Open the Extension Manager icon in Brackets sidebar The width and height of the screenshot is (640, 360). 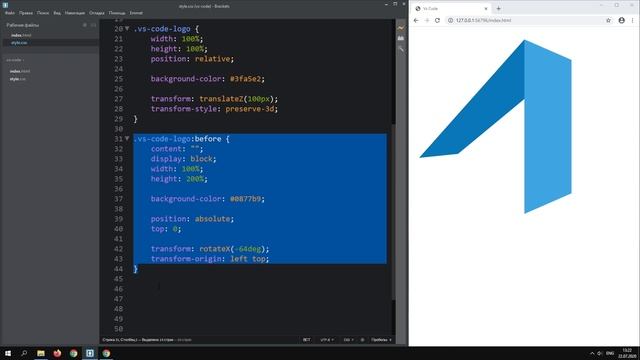pos(401,38)
